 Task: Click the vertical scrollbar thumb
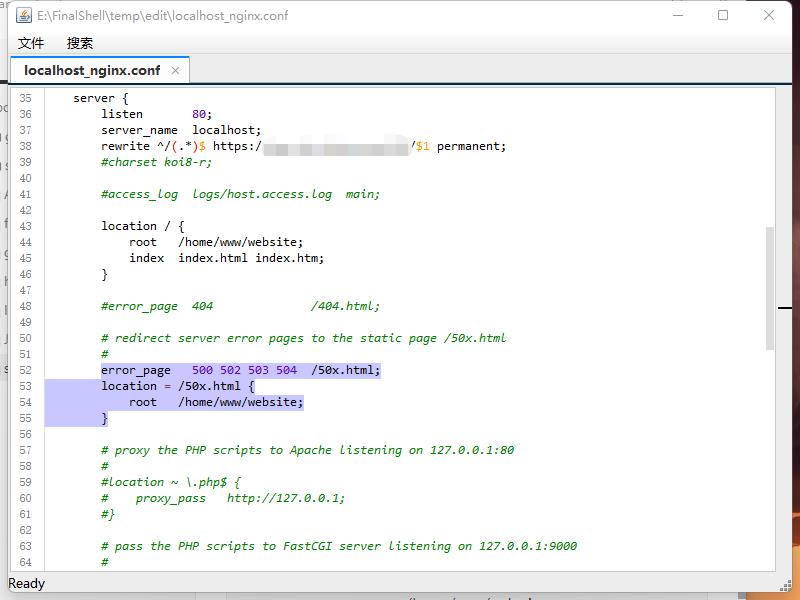tap(770, 288)
